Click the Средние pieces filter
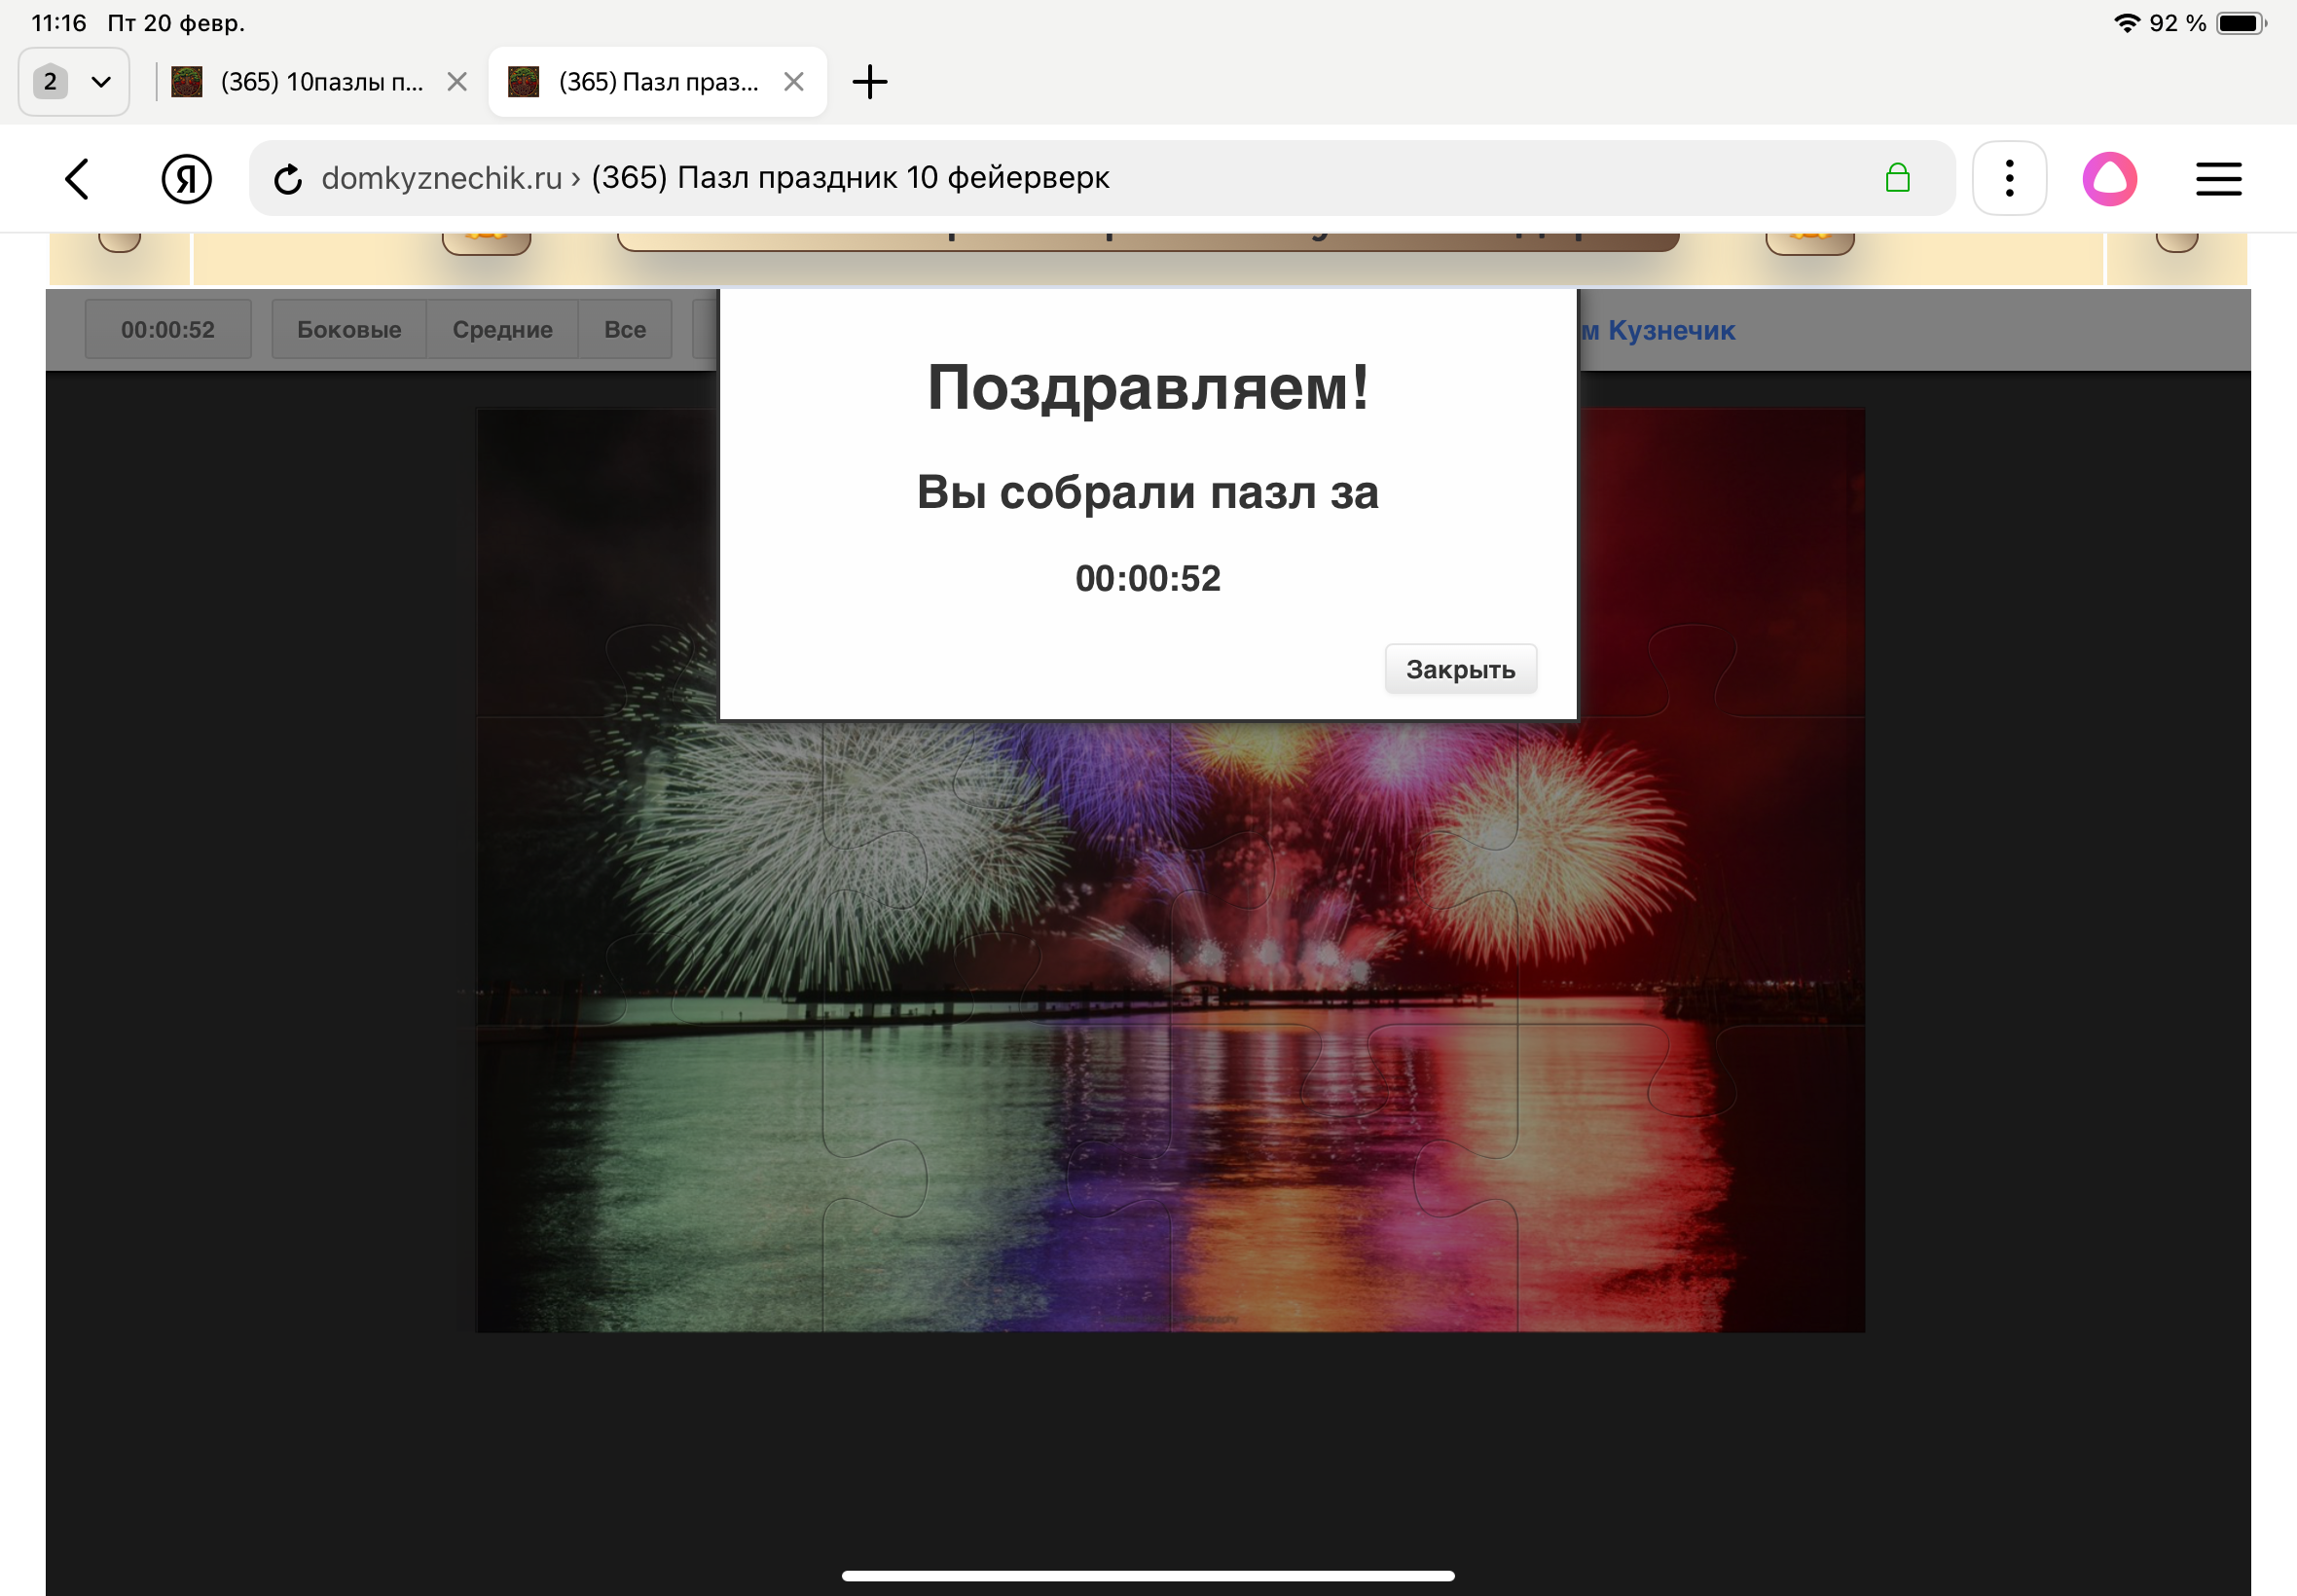 (502, 329)
